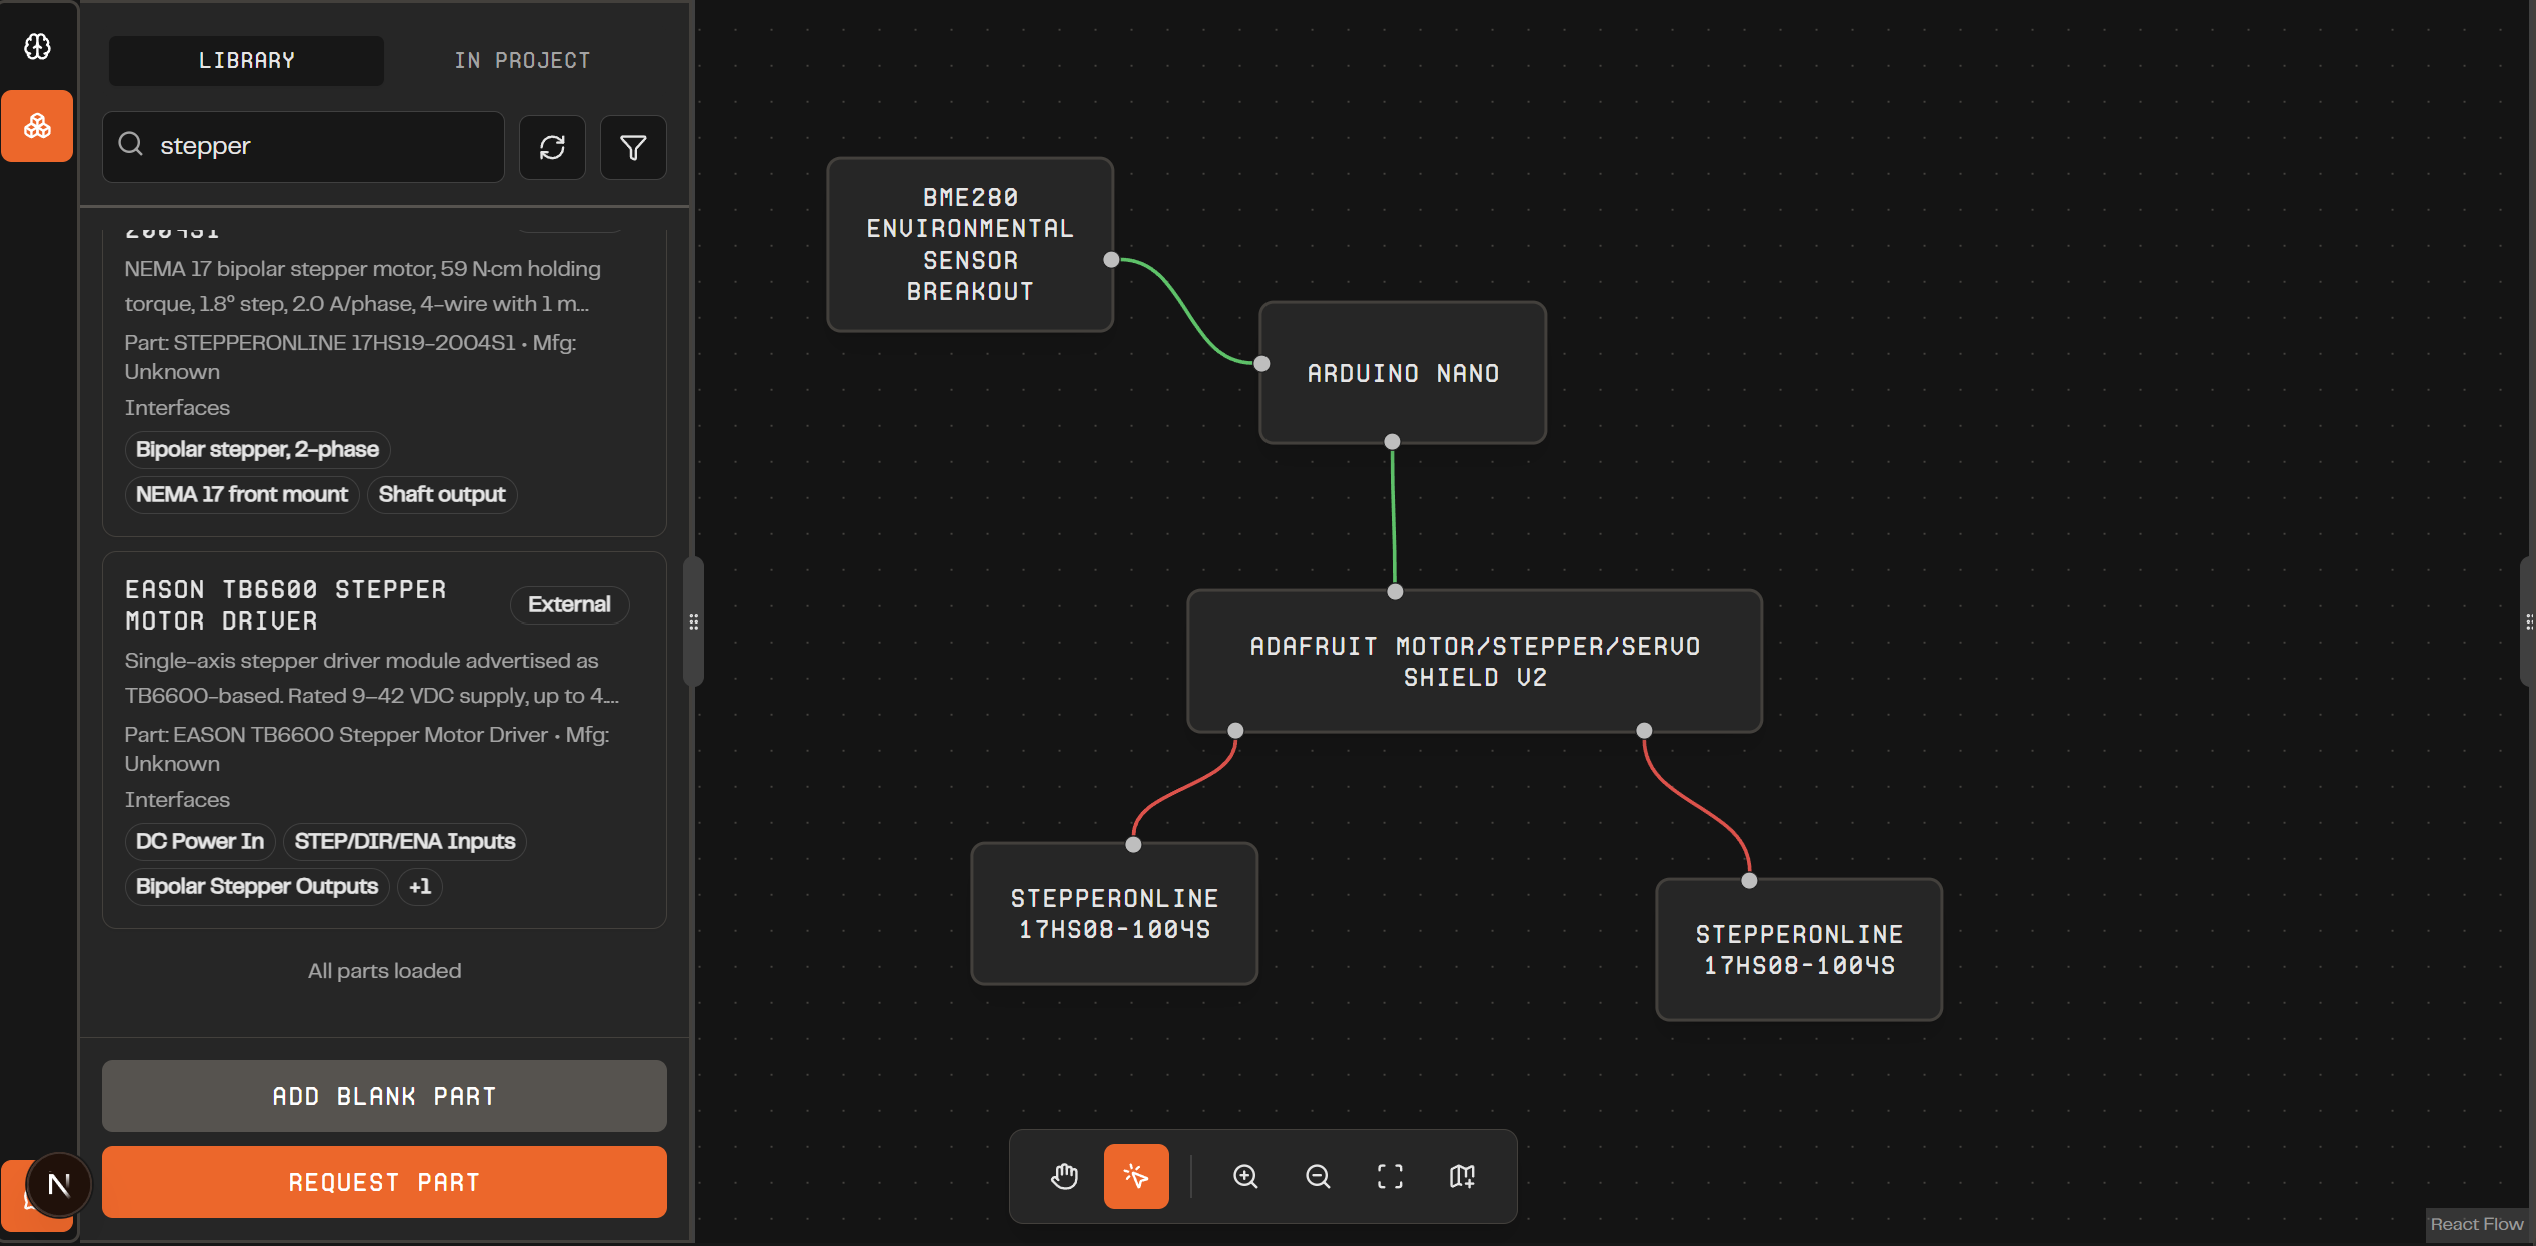Image resolution: width=2536 pixels, height=1246 pixels.
Task: Click the brain icon in left sidebar
Action: click(37, 46)
